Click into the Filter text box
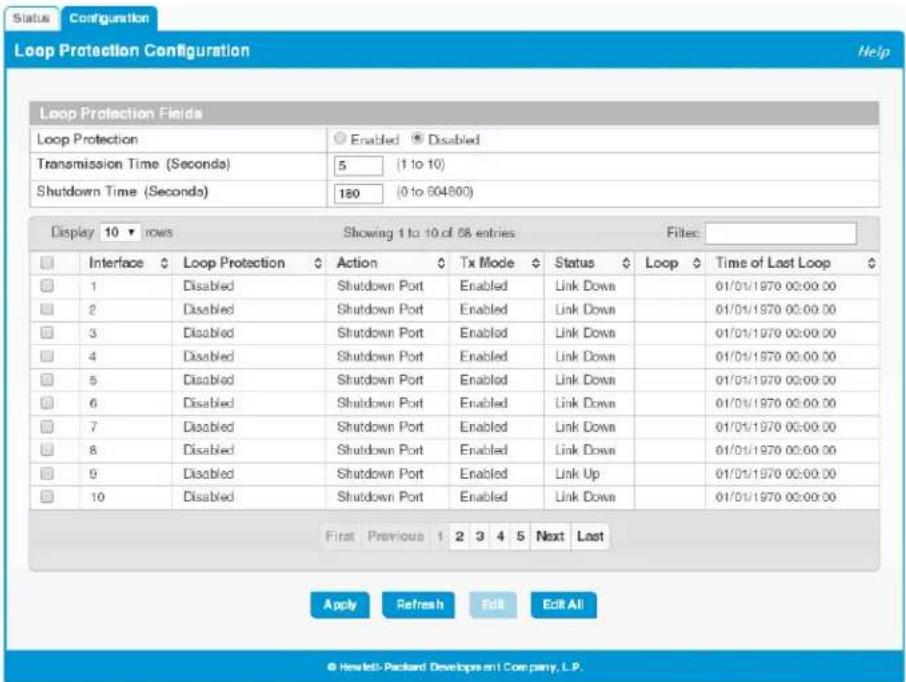This screenshot has width=906, height=682. click(781, 233)
